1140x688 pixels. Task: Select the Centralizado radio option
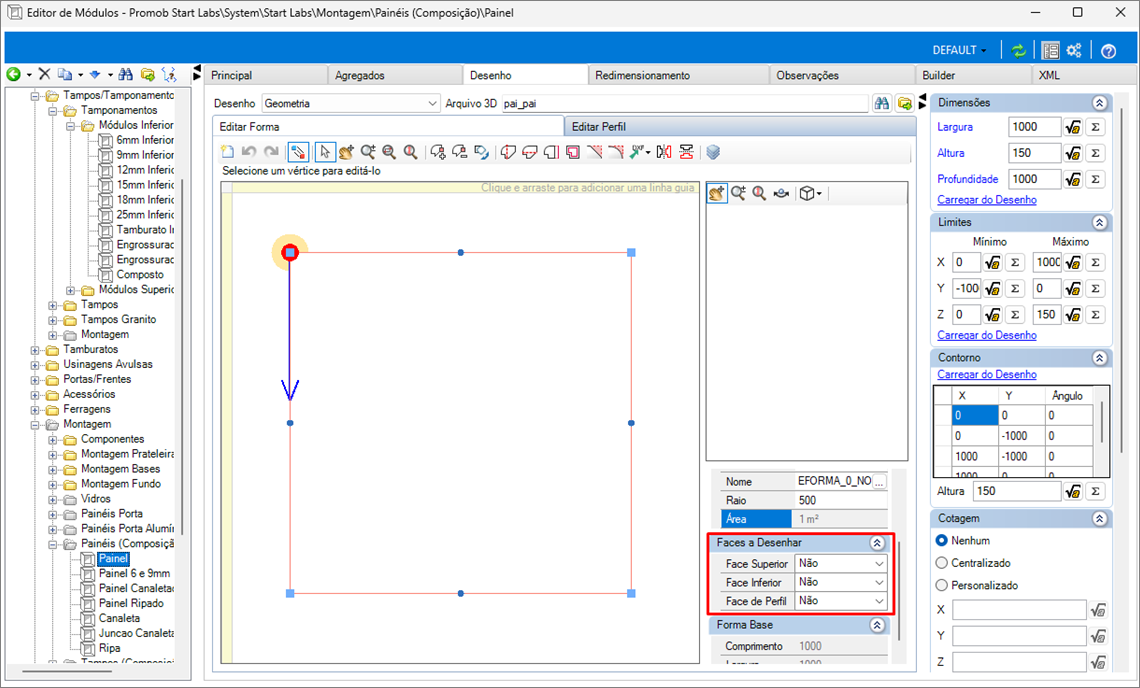[x=942, y=563]
